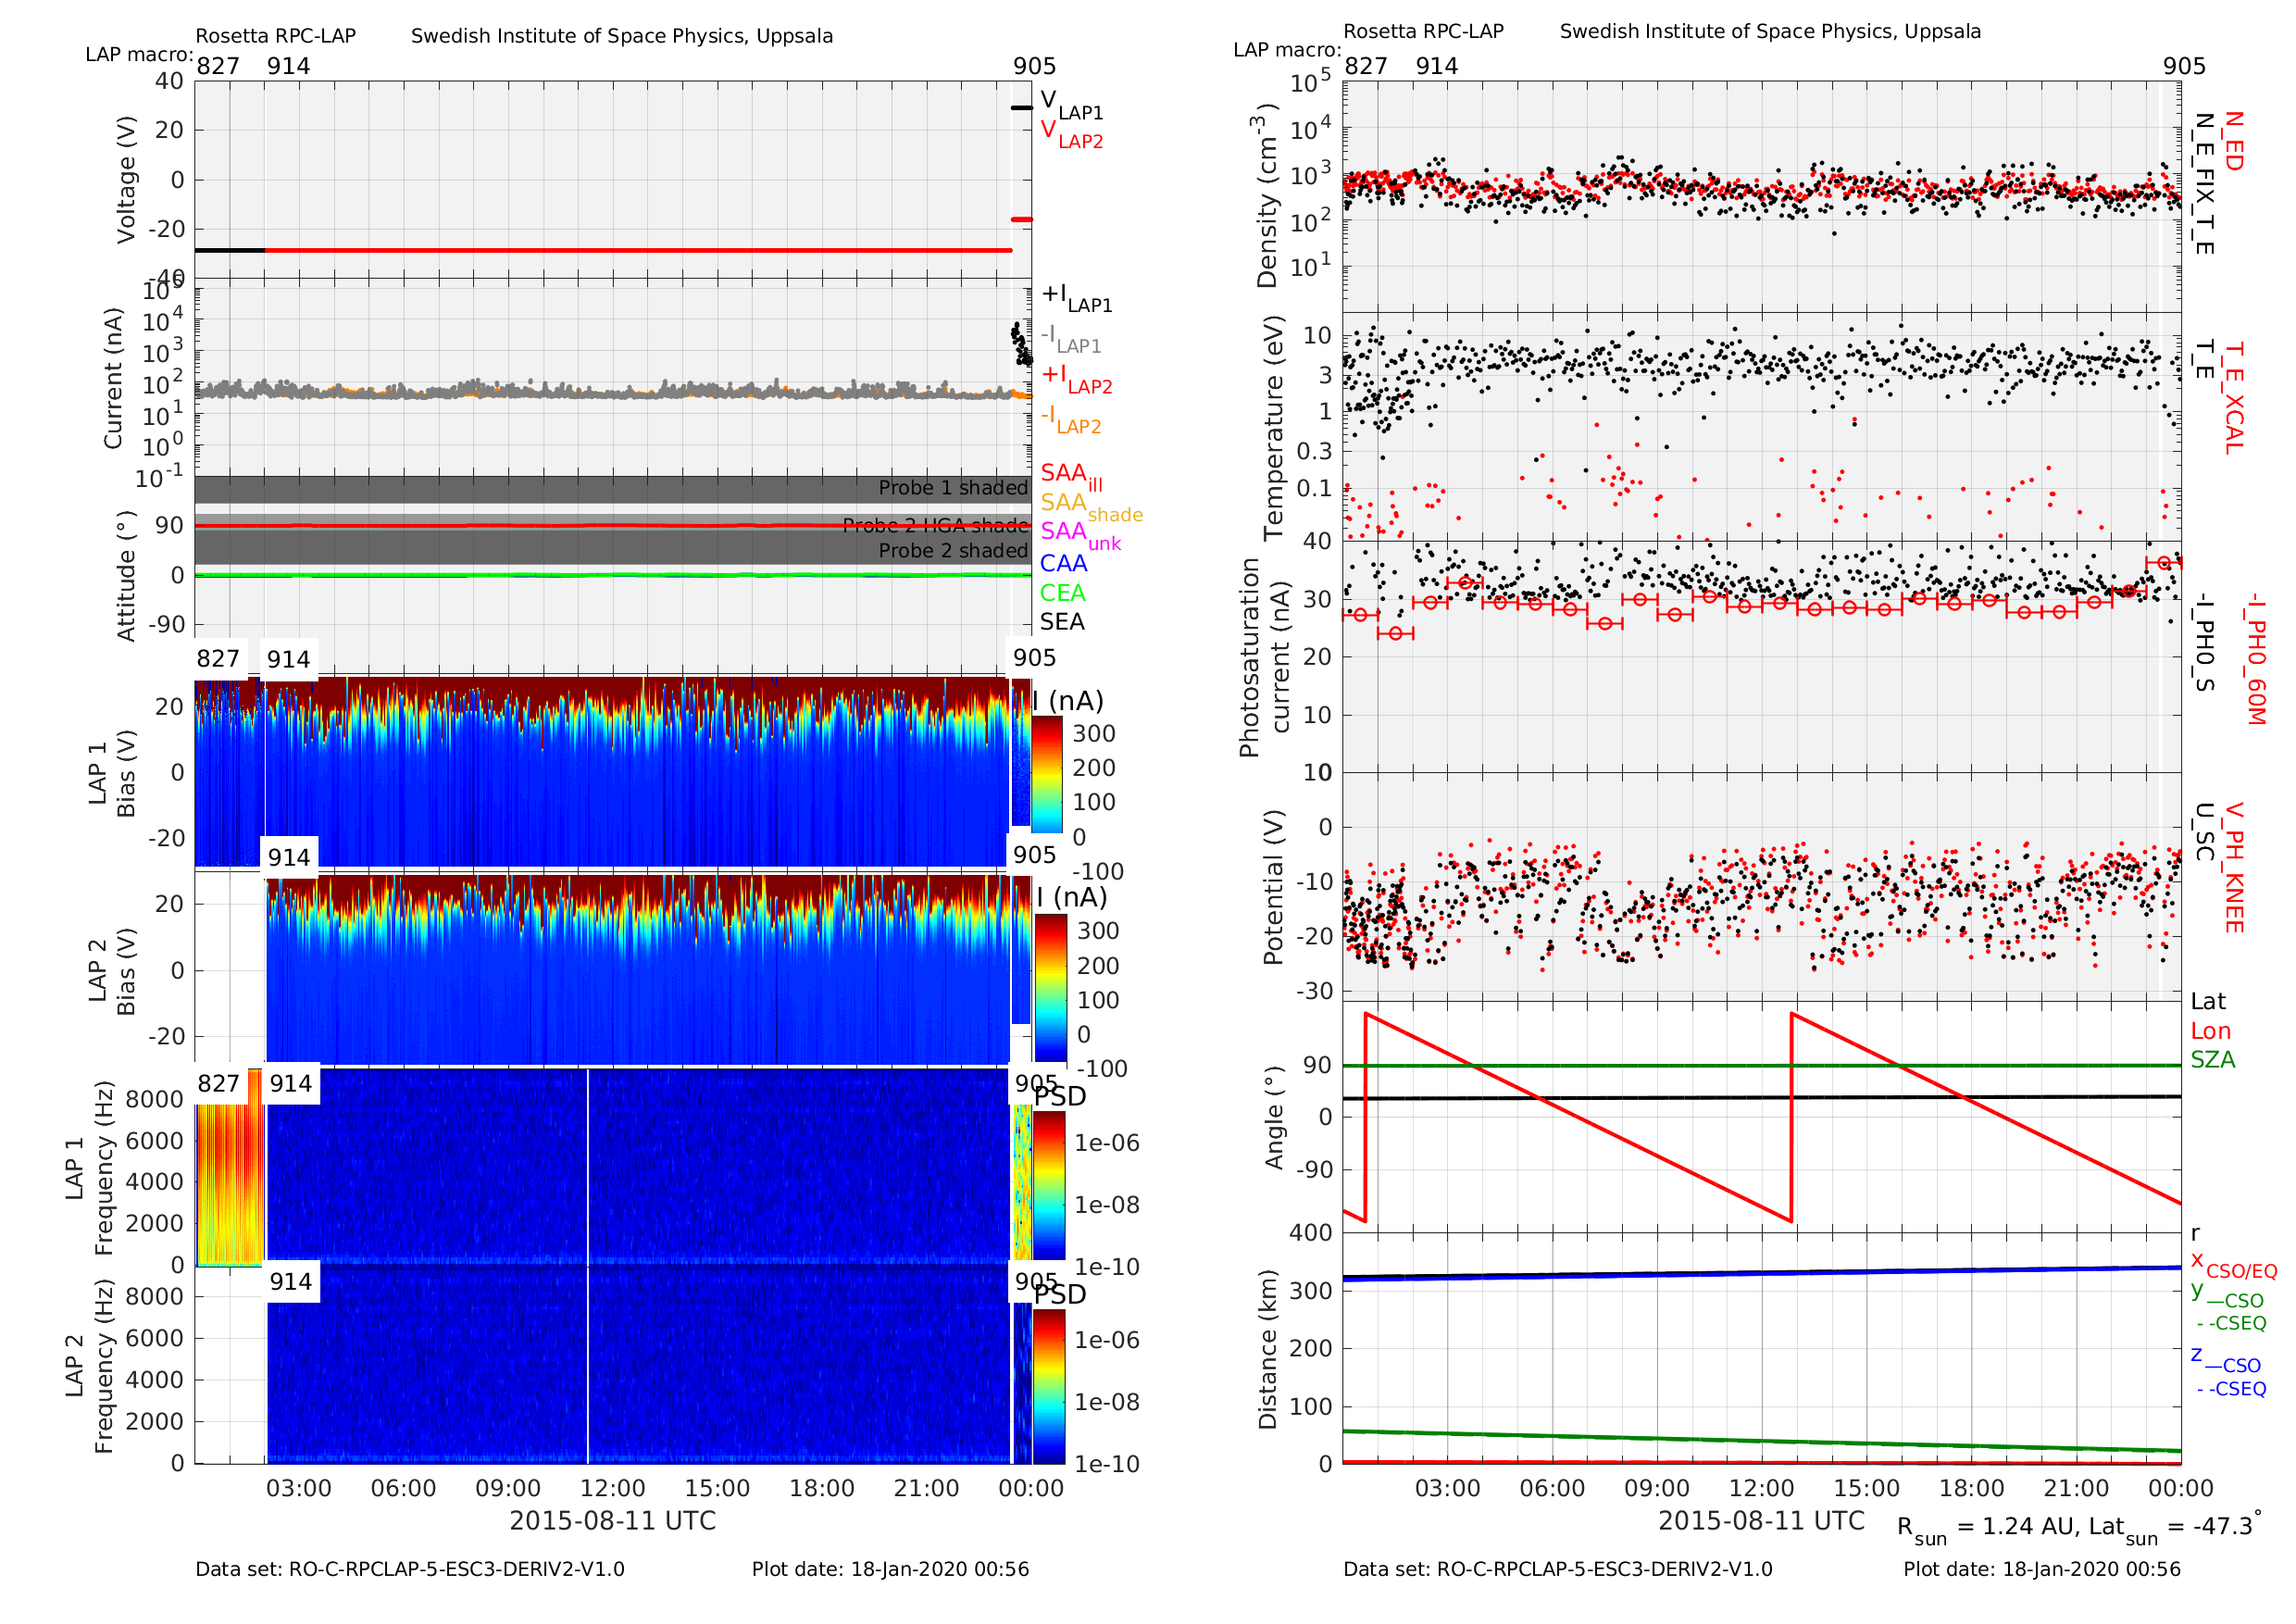Select the red V_LAP2 legend entry

click(x=1071, y=134)
